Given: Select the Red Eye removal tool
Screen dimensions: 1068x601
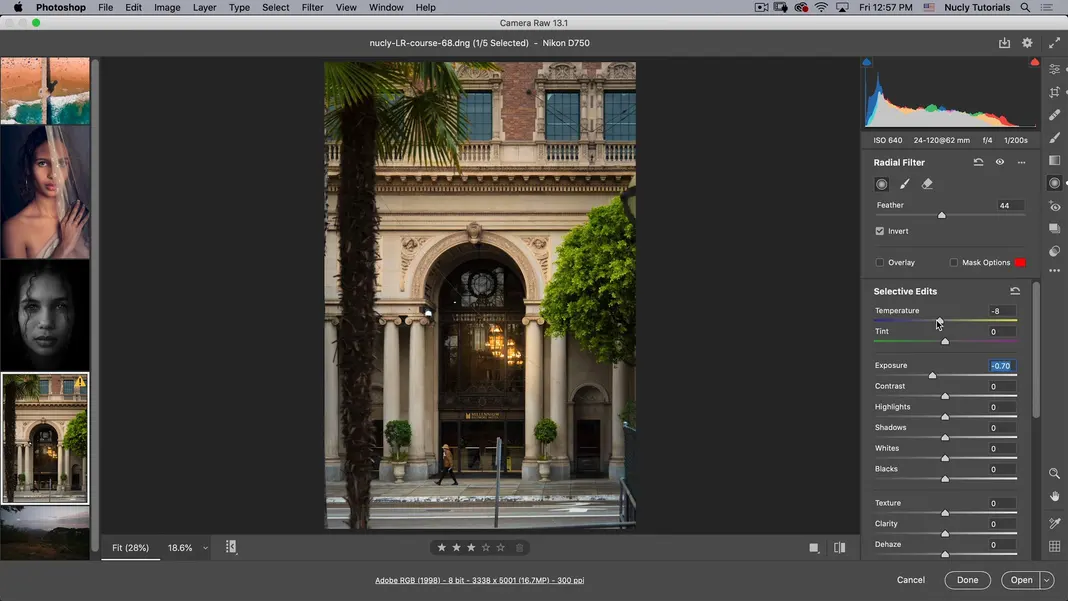Looking at the screenshot, I should click(x=1054, y=206).
